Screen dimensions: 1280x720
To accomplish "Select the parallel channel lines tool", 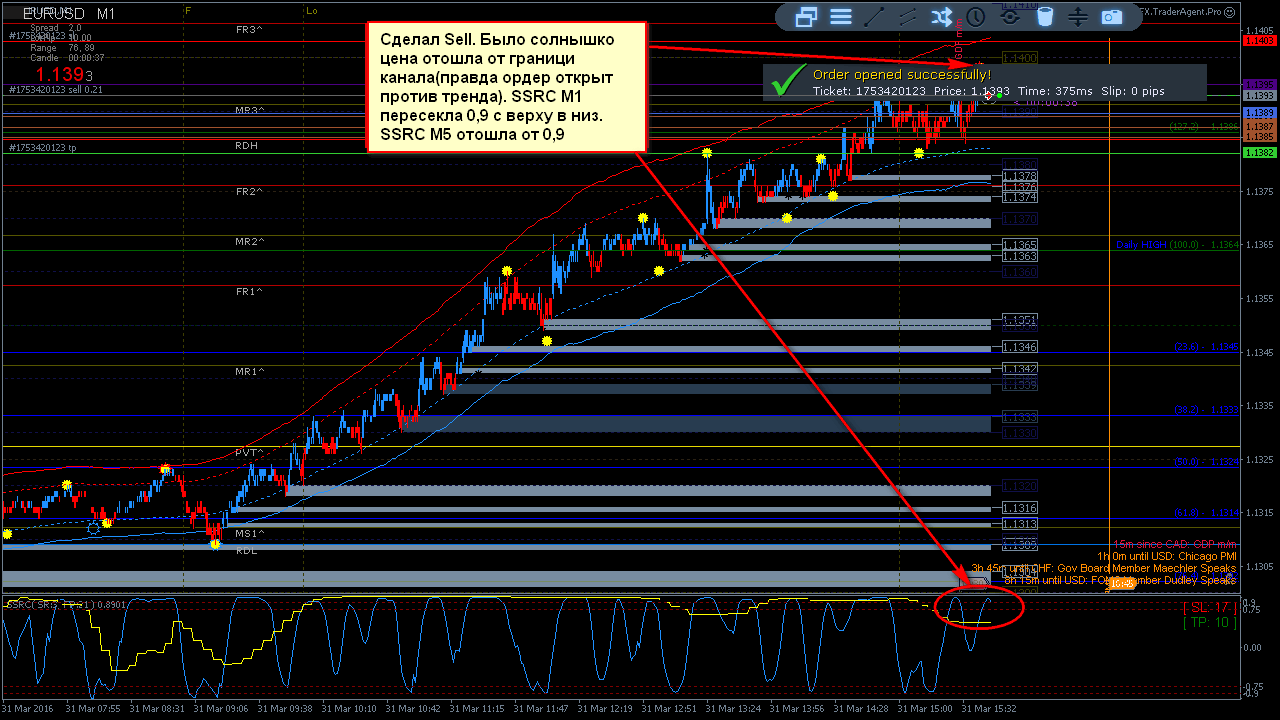I will point(908,16).
